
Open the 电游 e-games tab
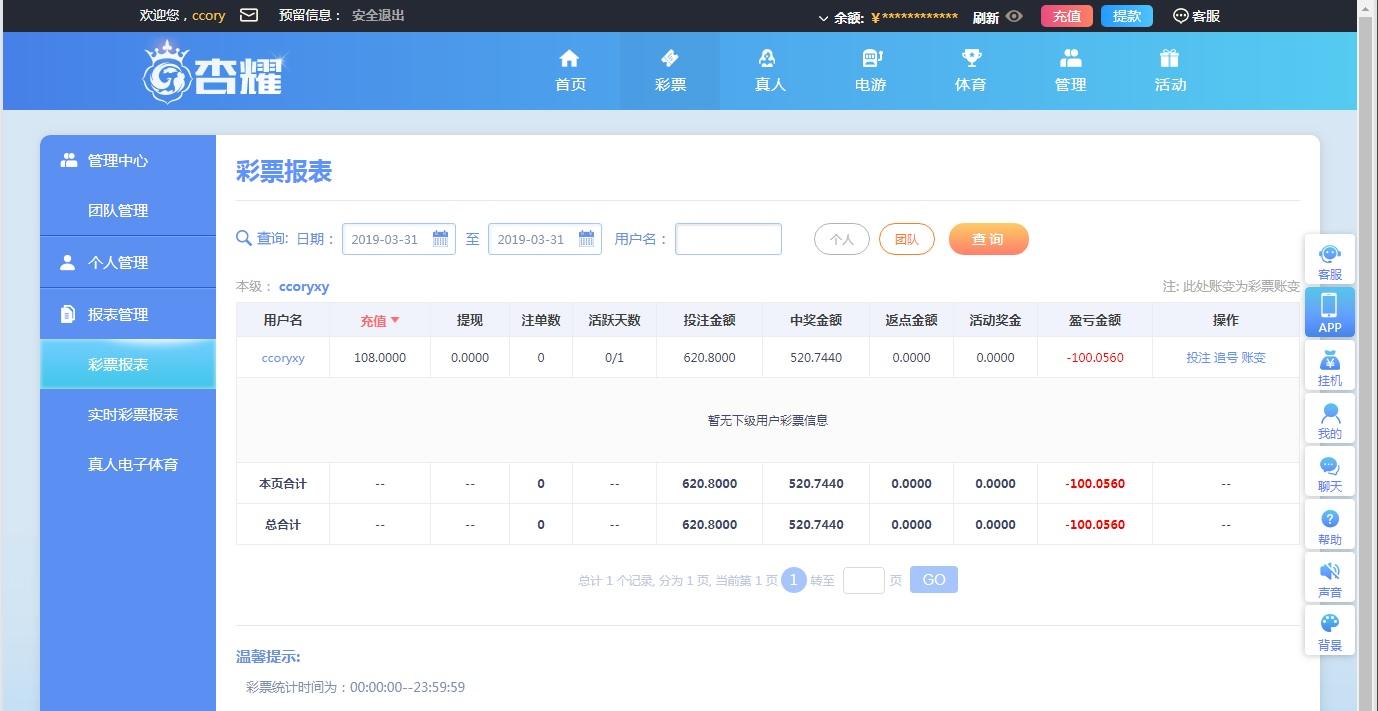pyautogui.click(x=870, y=71)
